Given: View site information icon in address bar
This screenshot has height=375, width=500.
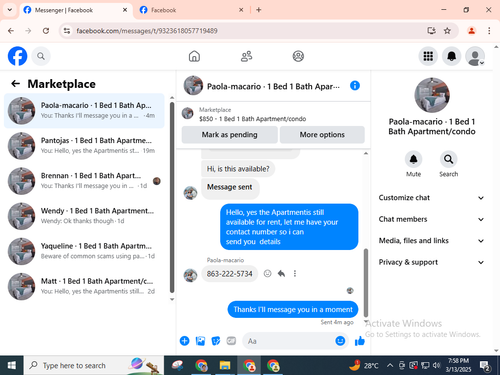Looking at the screenshot, I should (x=67, y=31).
